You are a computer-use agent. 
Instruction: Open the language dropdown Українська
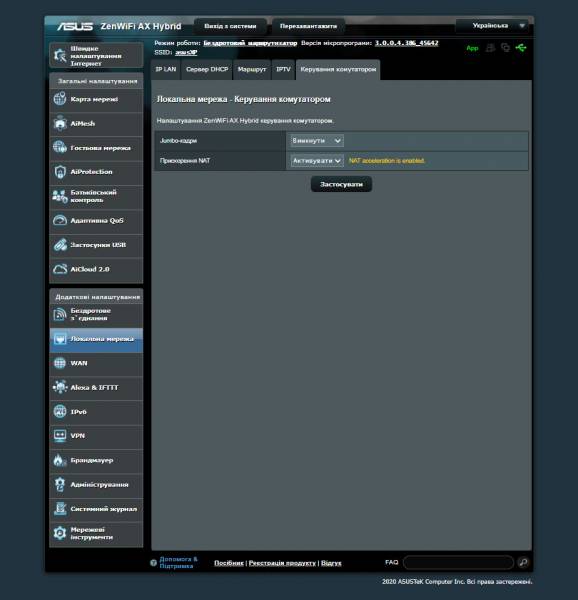tap(492, 26)
